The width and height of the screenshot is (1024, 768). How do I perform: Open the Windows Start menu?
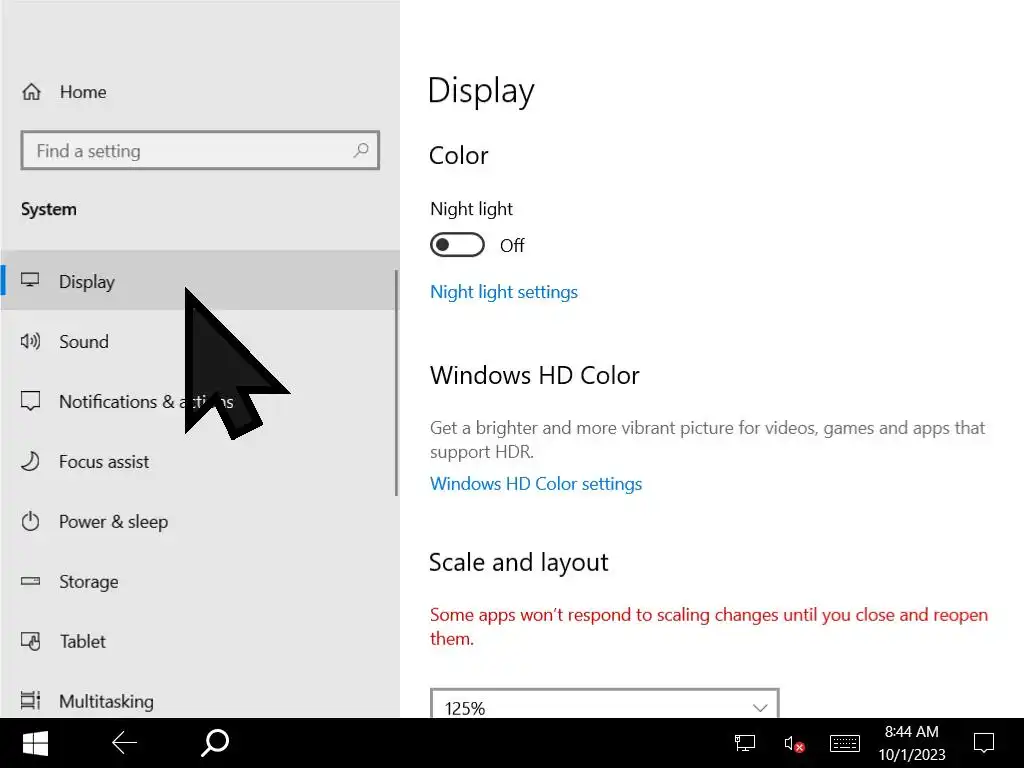(35, 743)
